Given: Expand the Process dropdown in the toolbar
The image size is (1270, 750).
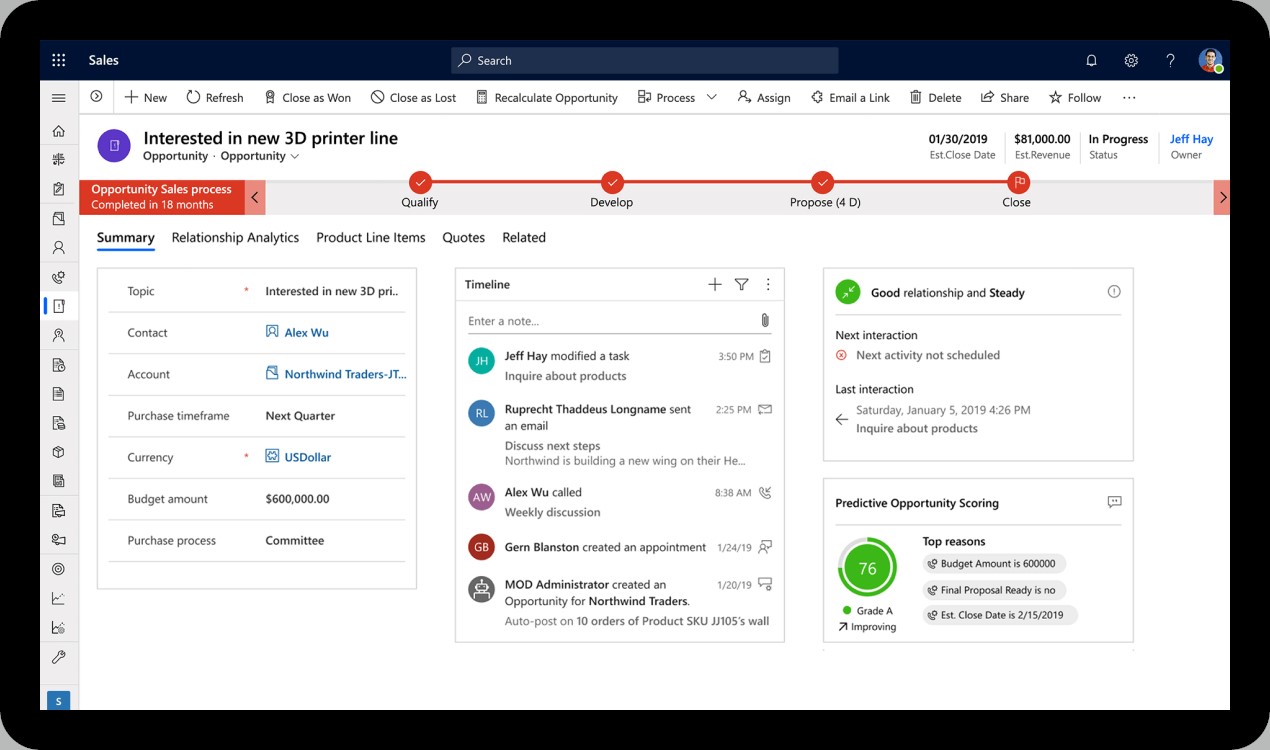Looking at the screenshot, I should click(x=711, y=97).
